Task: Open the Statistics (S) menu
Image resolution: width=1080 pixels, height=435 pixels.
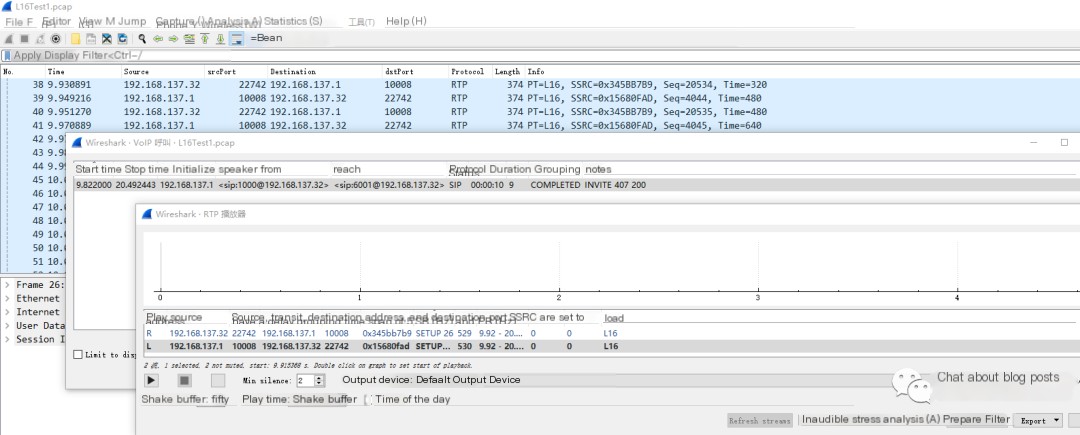Action: click(x=293, y=21)
